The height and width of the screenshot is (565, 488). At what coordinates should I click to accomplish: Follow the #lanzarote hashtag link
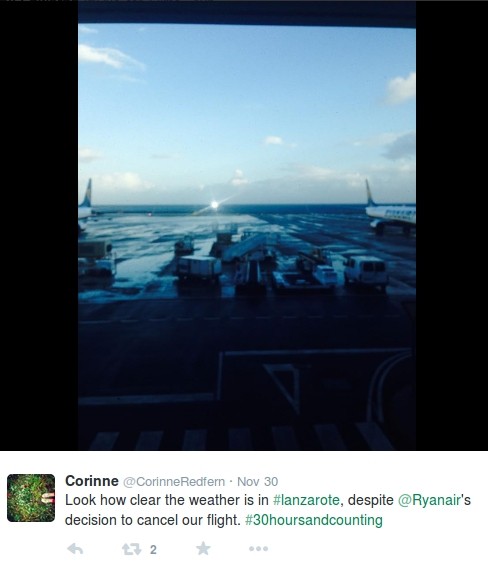(306, 500)
